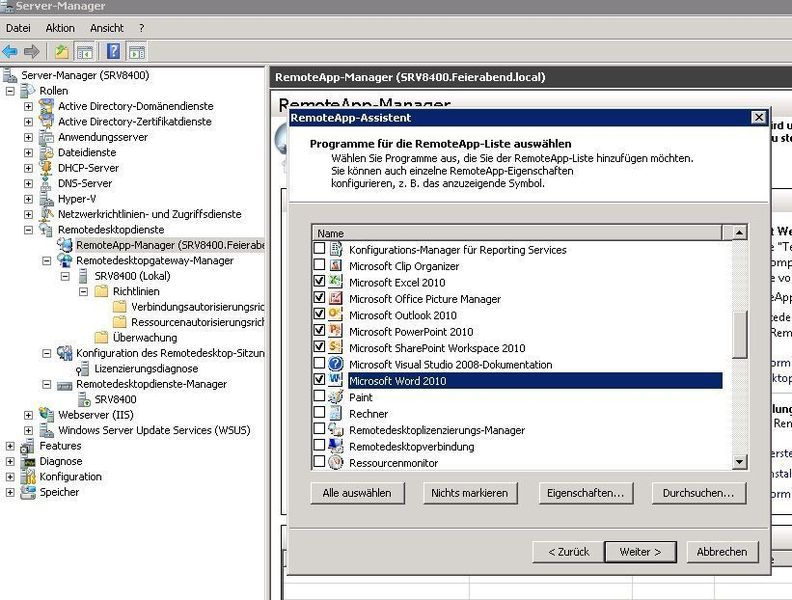Expand the Konfiguration tree node
Viewport: 792px width, 600px height.
pyautogui.click(x=10, y=477)
